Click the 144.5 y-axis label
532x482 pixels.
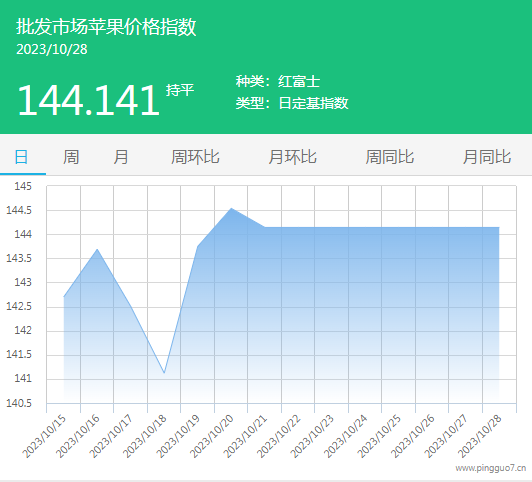coord(19,210)
